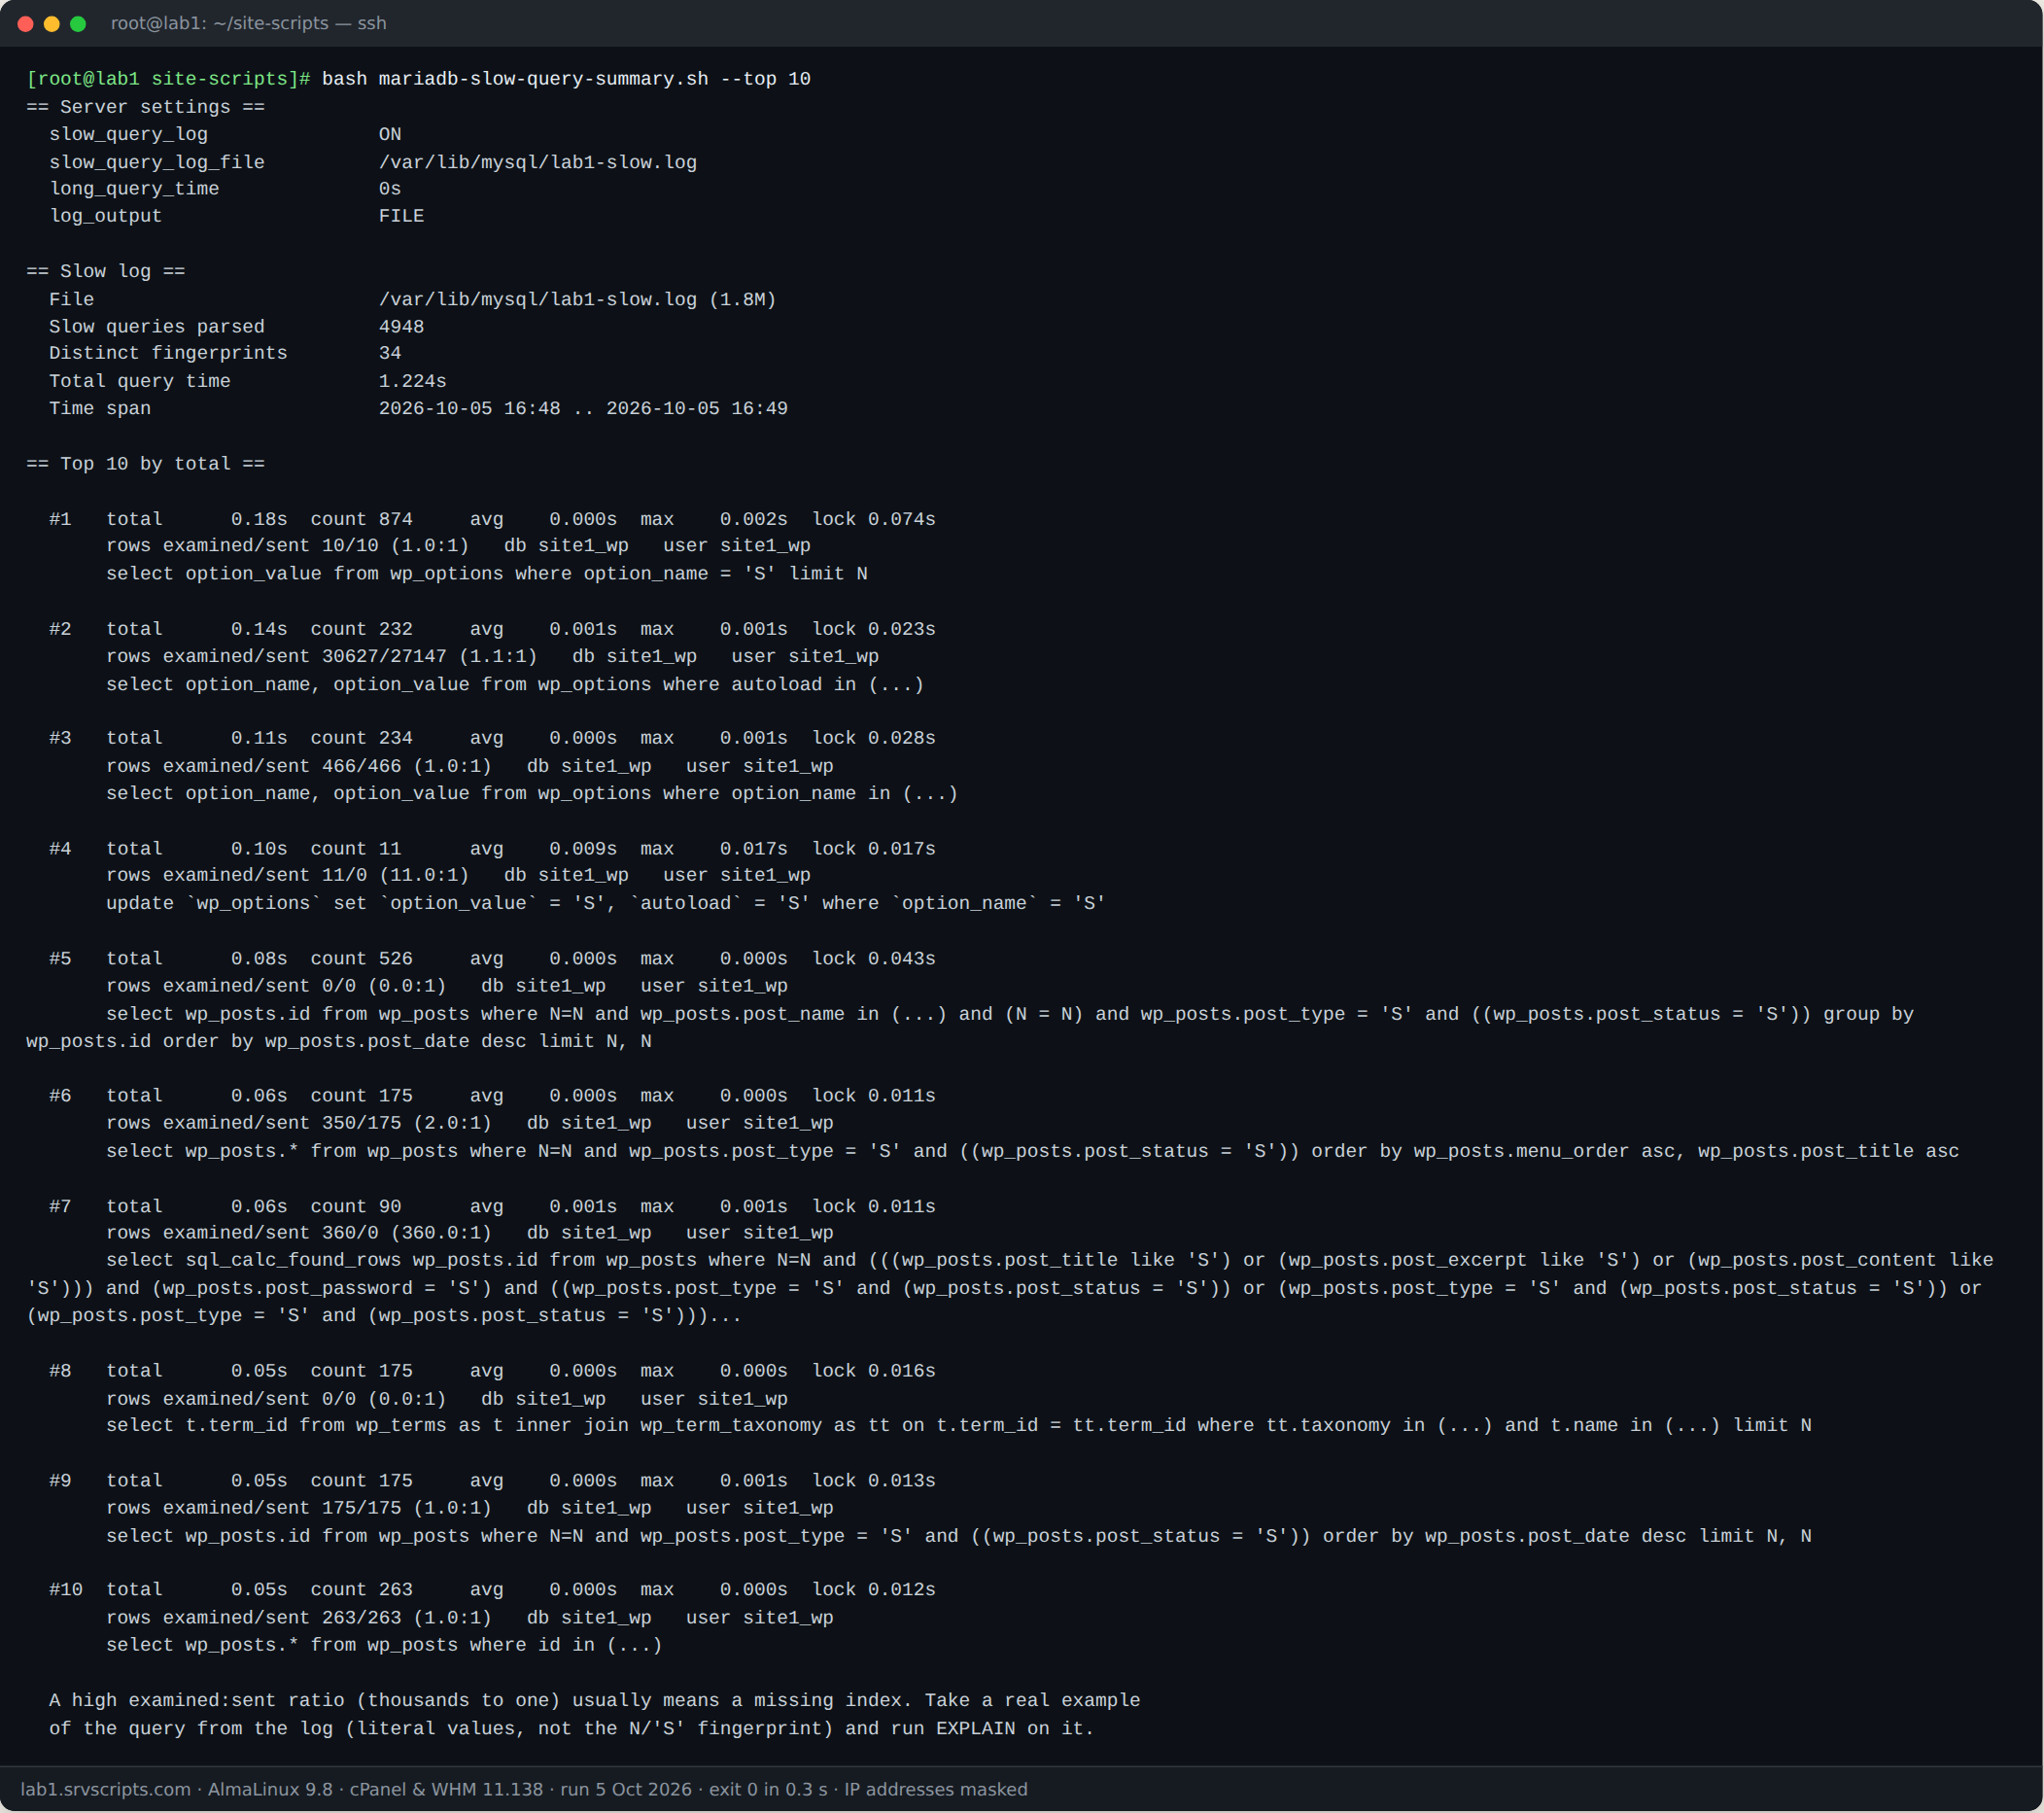Click the log_output value 'FILE'
The height and width of the screenshot is (1813, 2044).
(401, 216)
